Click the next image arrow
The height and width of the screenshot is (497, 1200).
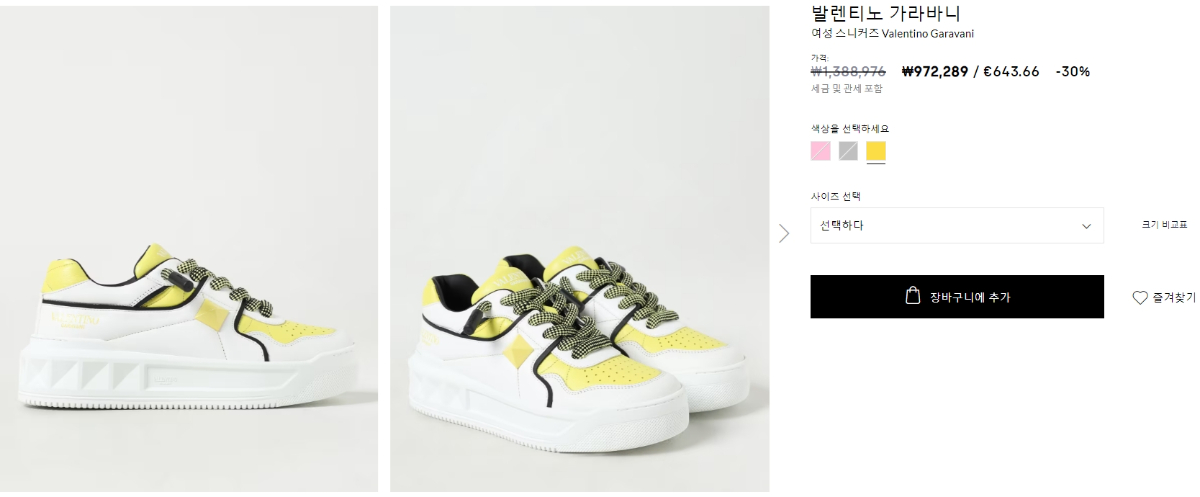point(784,233)
